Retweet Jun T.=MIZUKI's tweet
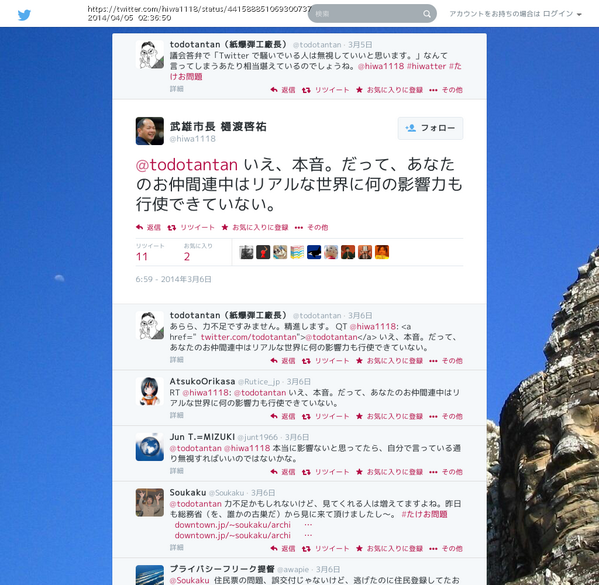Viewport: 599px width, 585px height. [x=325, y=472]
